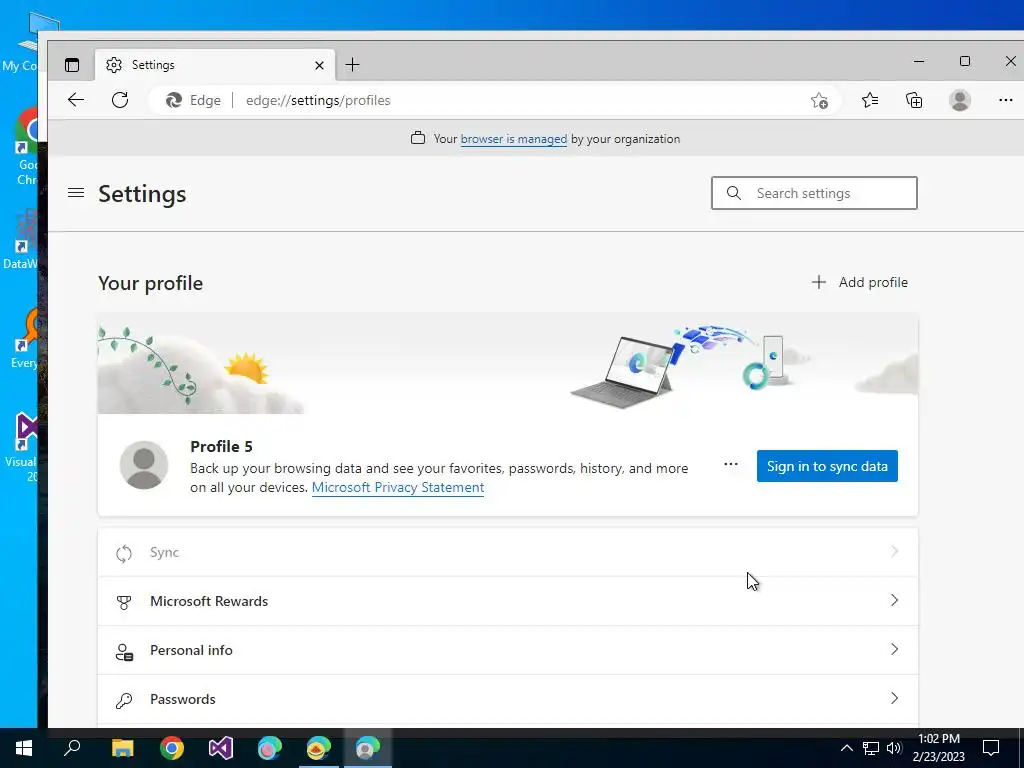Viewport: 1024px width, 768px height.
Task: Go back with the back arrow
Action: (x=76, y=100)
